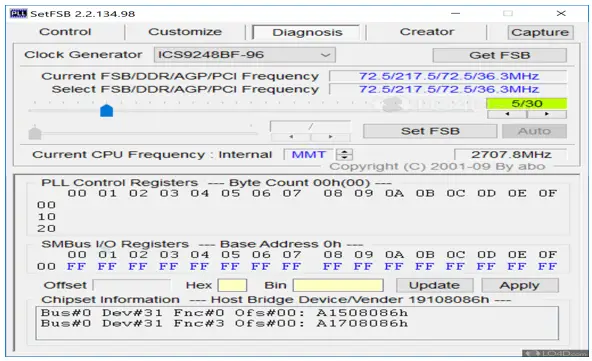Open the Creator tab
The height and width of the screenshot is (361, 592).
pyautogui.click(x=427, y=32)
